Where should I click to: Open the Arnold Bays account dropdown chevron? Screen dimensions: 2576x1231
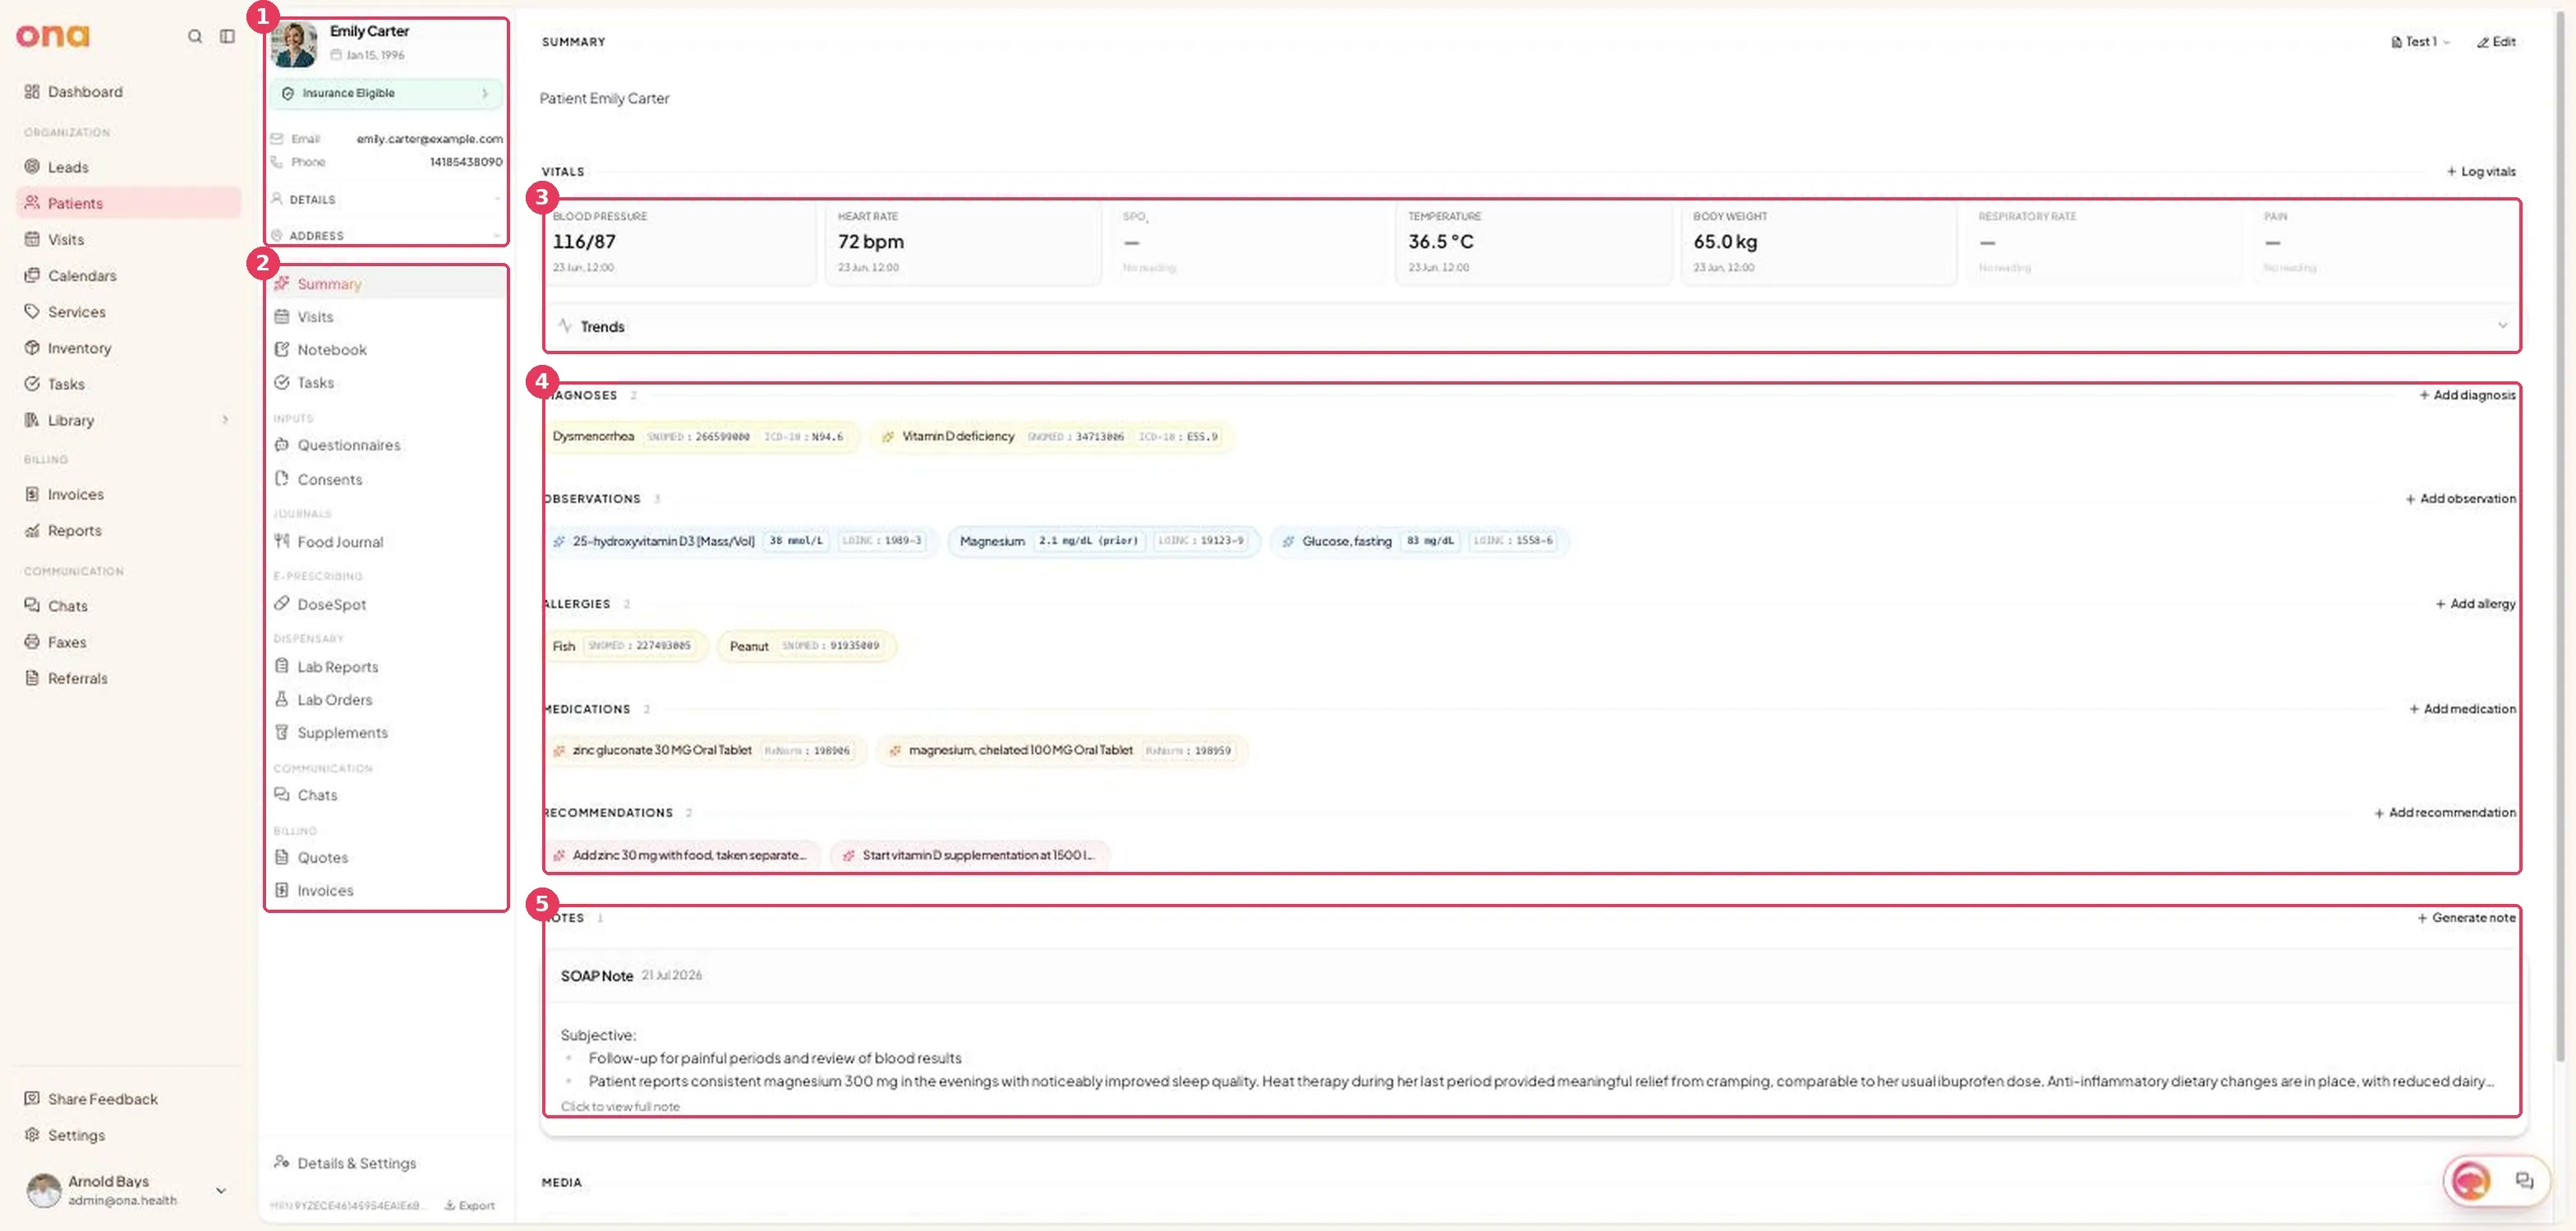click(221, 1190)
